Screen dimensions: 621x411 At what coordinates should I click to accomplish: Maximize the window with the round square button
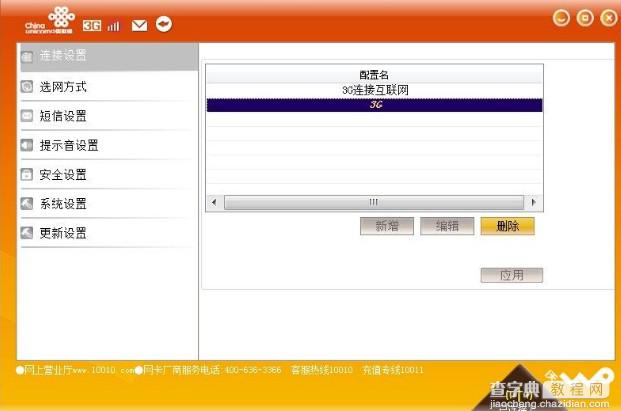(x=585, y=18)
